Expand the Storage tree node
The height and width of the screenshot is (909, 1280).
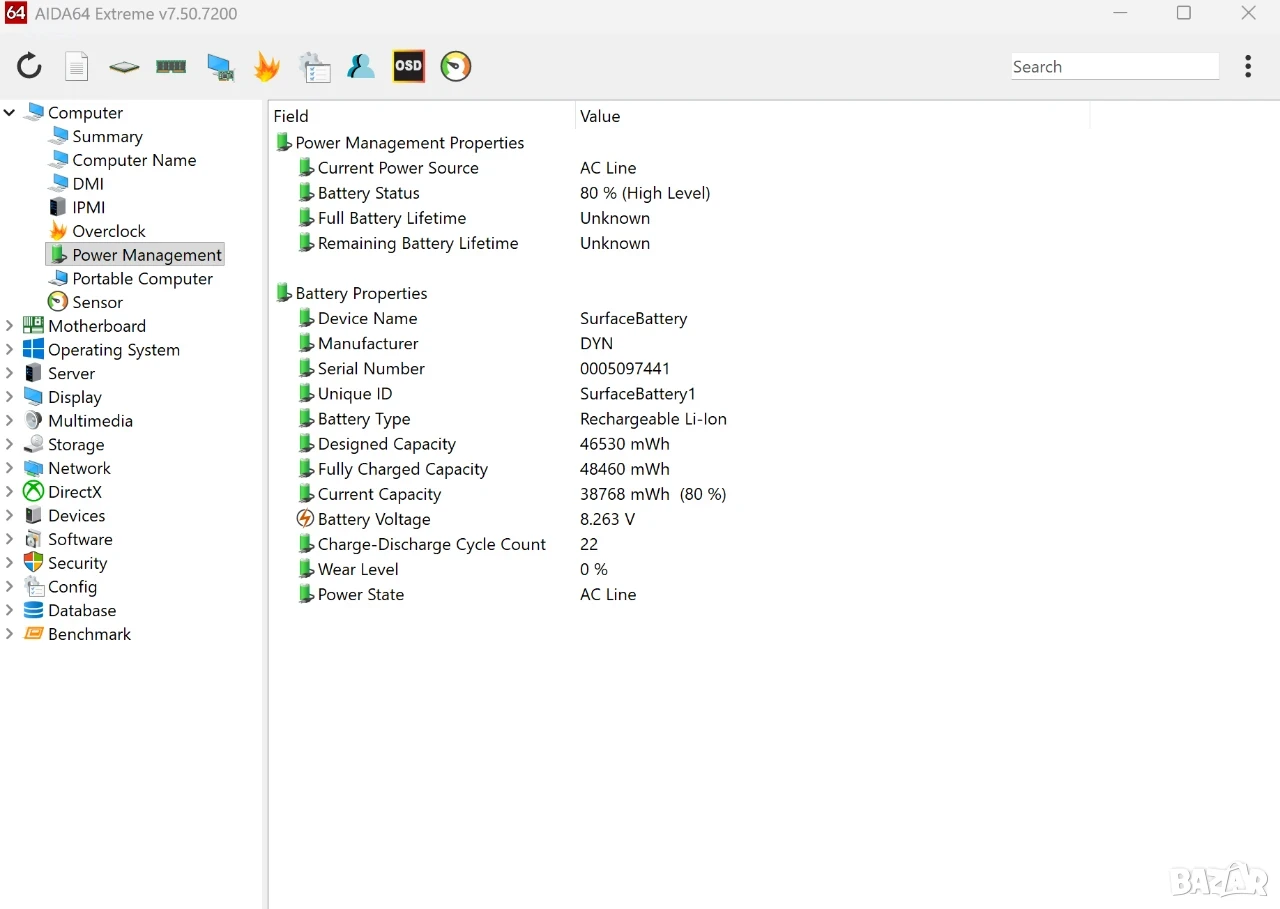[10, 445]
